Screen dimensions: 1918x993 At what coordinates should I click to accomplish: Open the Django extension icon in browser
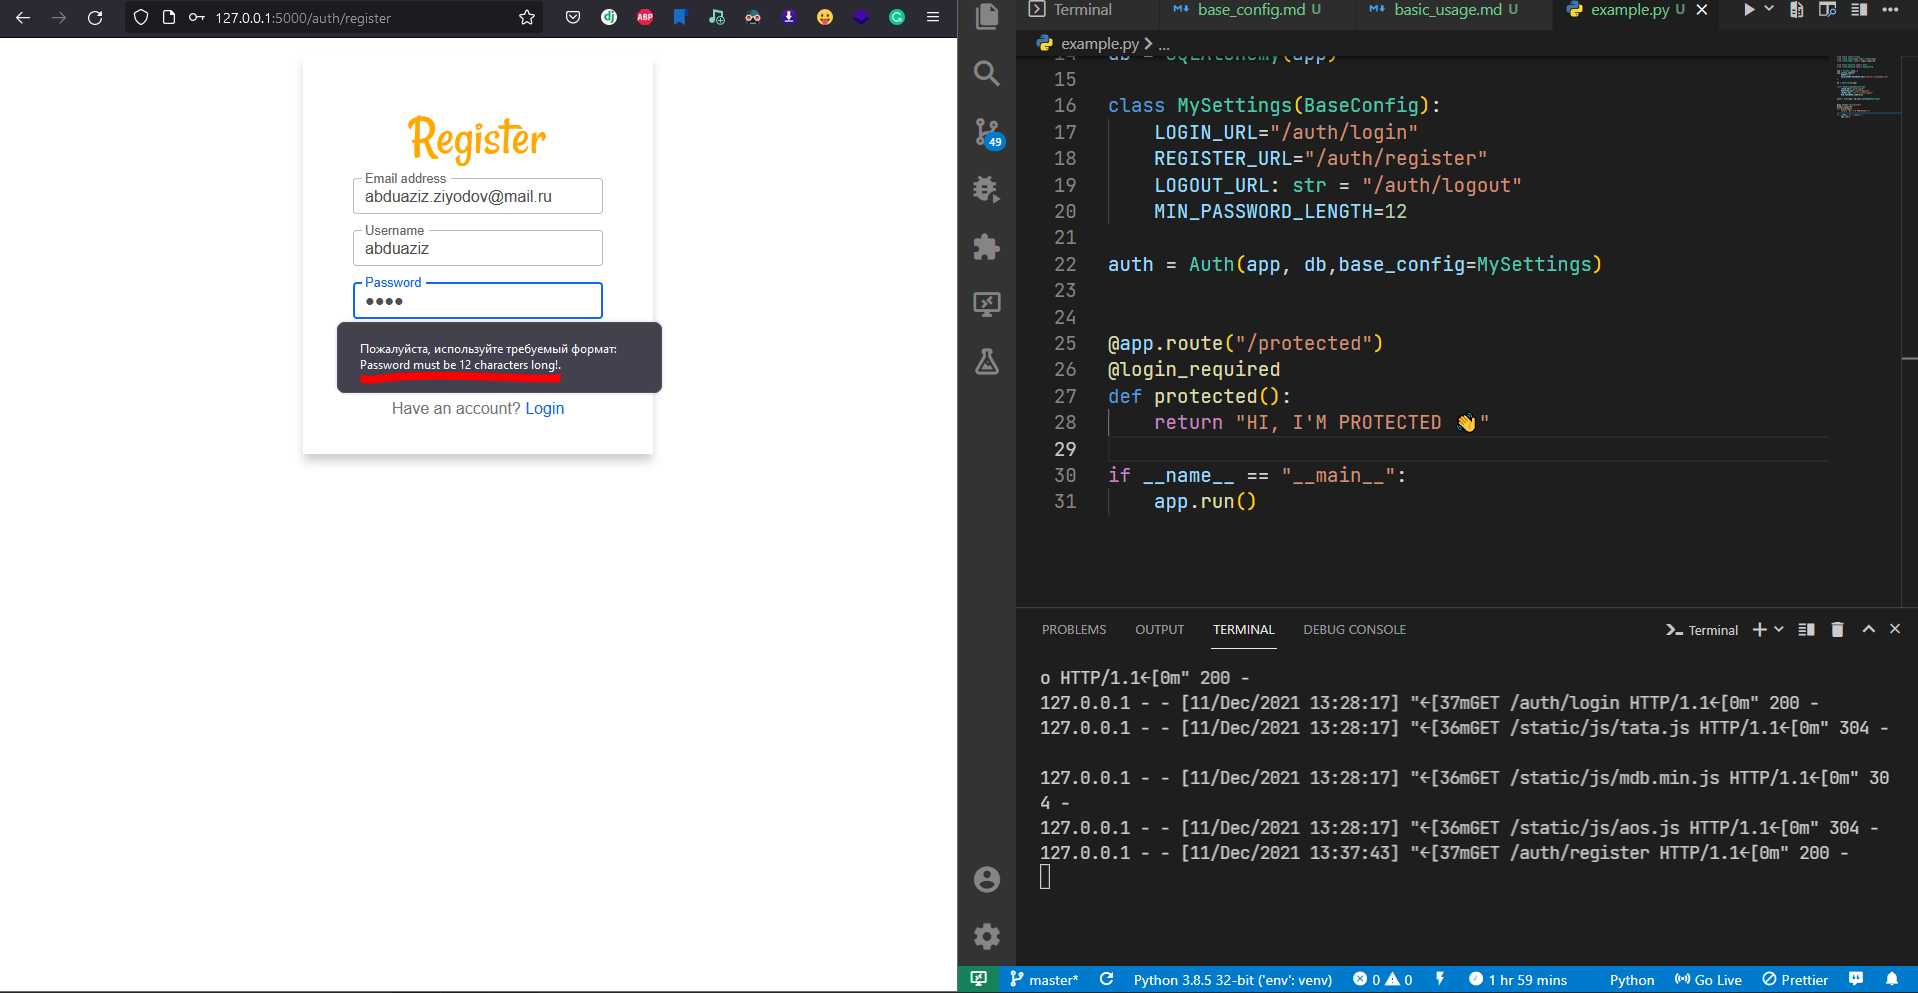tap(609, 17)
